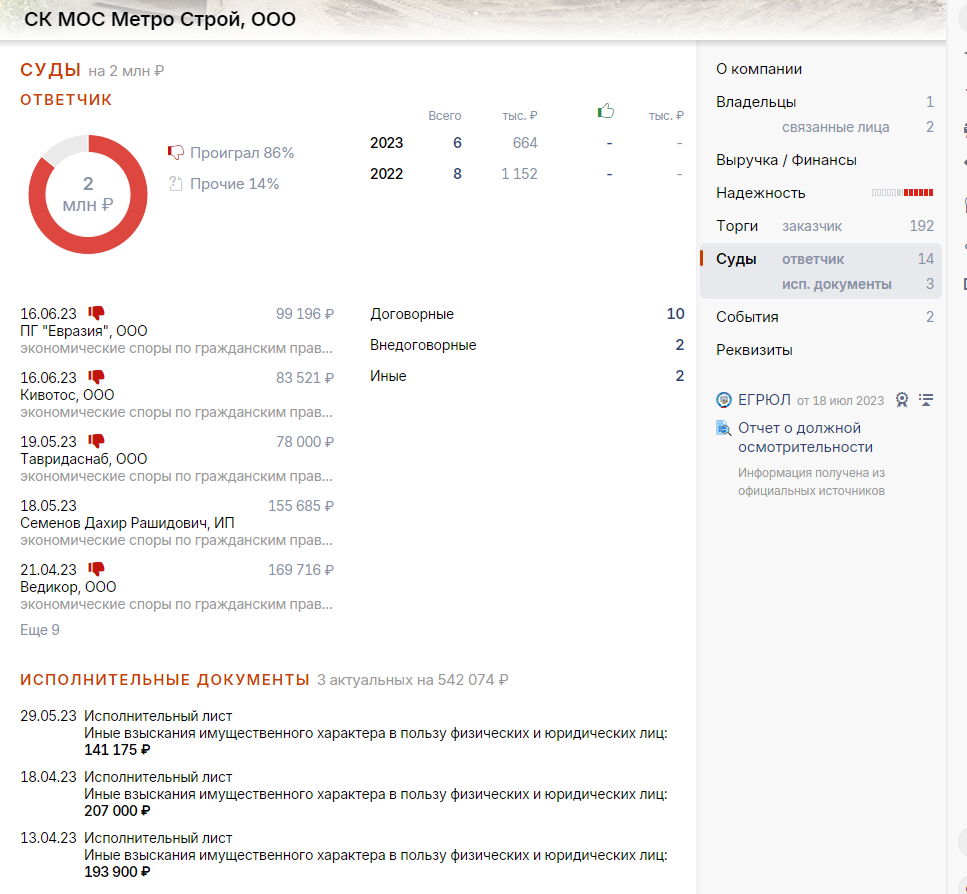
Task: Open the ЕГРЮЛ extract link
Action: (764, 400)
